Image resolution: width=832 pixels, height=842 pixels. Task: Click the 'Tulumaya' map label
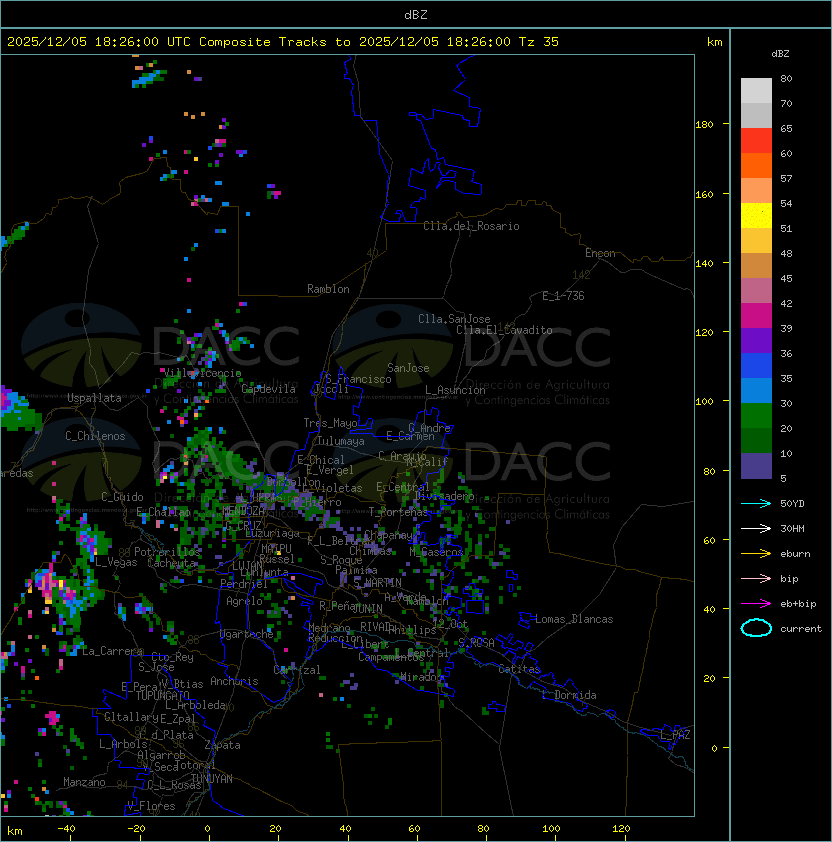coord(341,441)
